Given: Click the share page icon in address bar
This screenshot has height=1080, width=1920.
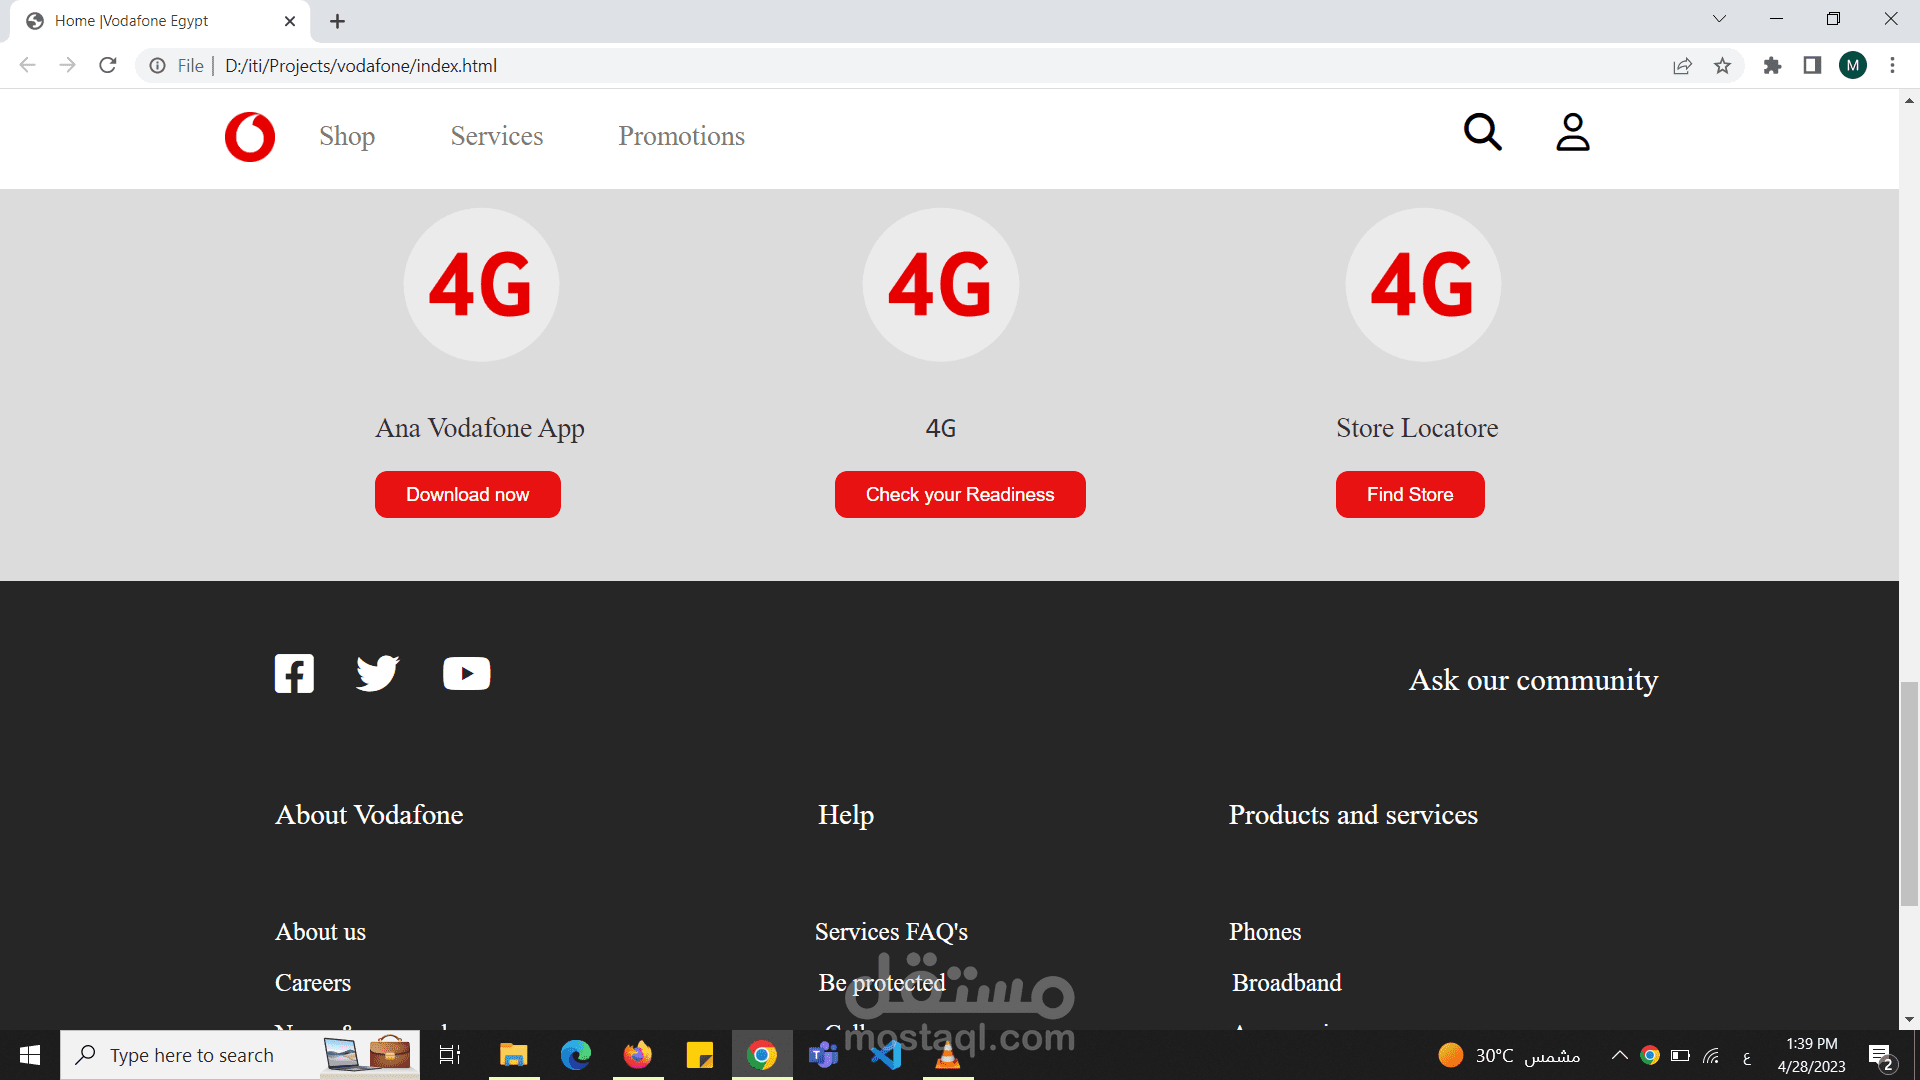Looking at the screenshot, I should tap(1682, 66).
